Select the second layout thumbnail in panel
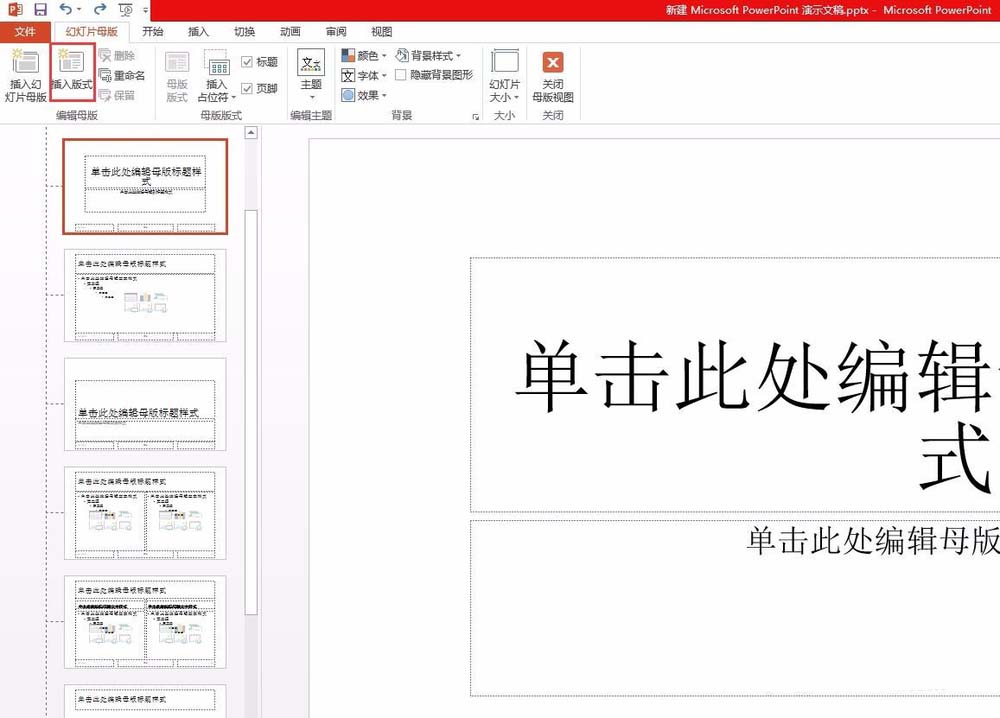 coord(145,296)
